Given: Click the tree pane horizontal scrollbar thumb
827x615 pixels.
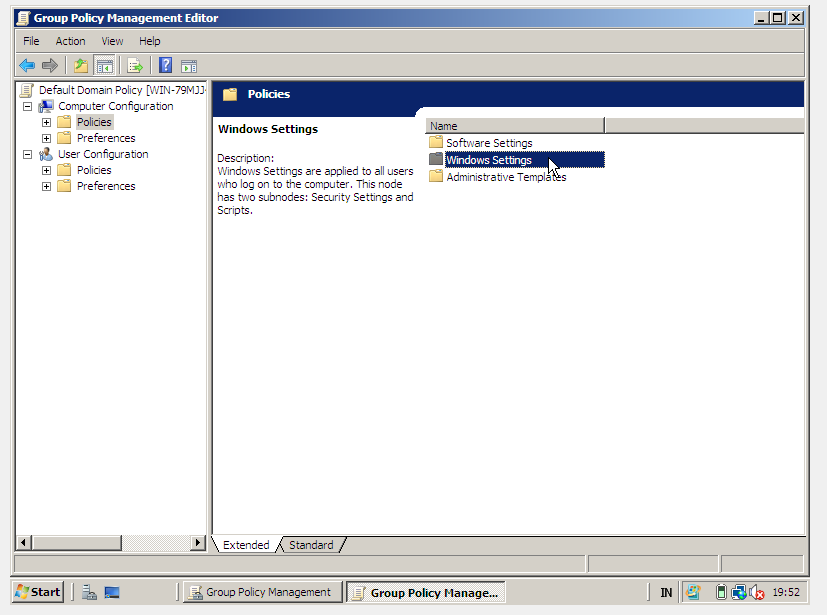Looking at the screenshot, I should tap(76, 542).
